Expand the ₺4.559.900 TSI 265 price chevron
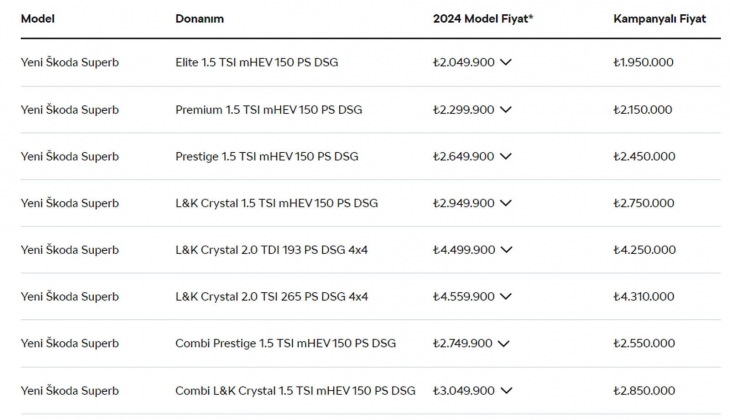This screenshot has height=420, width=730. click(505, 297)
